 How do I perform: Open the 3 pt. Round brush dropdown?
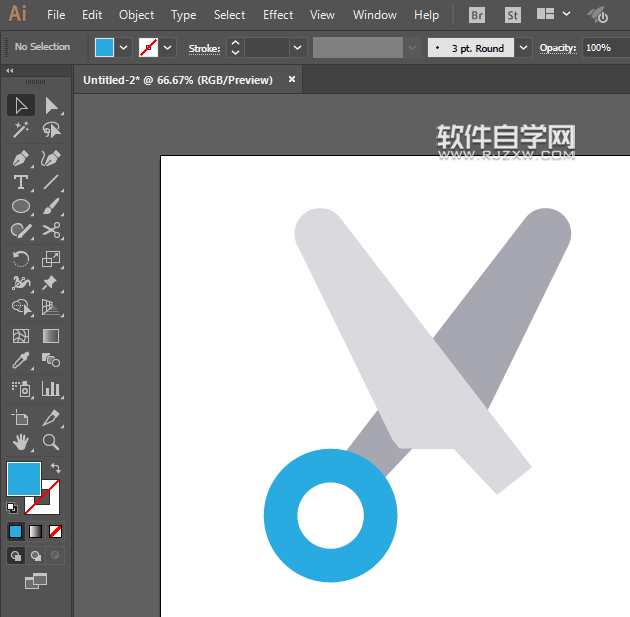tap(524, 47)
